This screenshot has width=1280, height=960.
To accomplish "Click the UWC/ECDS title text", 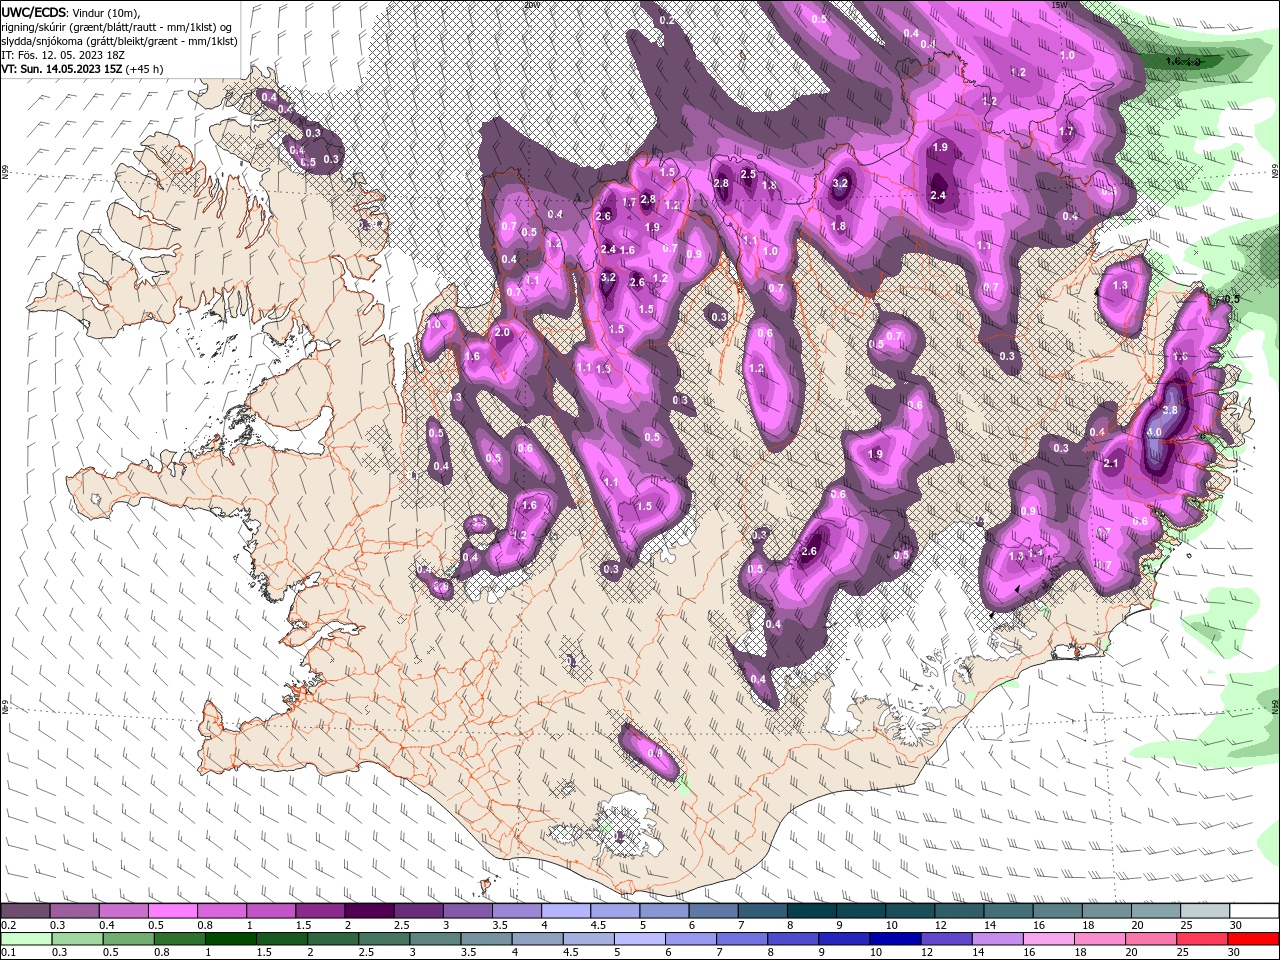I will coord(34,12).
